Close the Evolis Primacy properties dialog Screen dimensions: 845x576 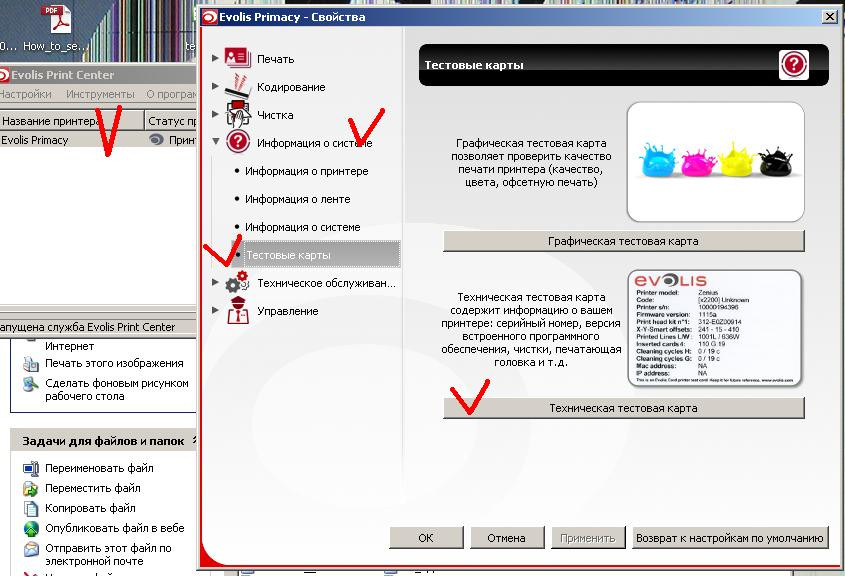point(830,17)
